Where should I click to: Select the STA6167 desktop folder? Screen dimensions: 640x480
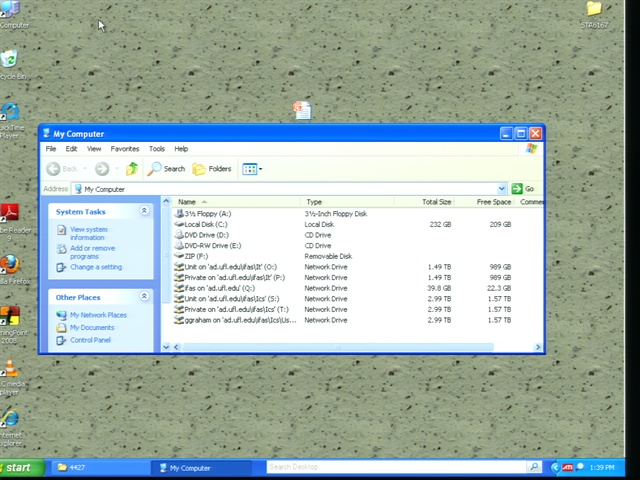[594, 16]
